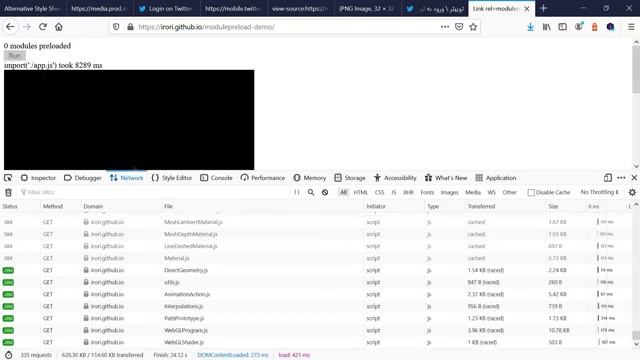
Task: Toggle the sidebar view icon
Action: [x=562, y=27]
